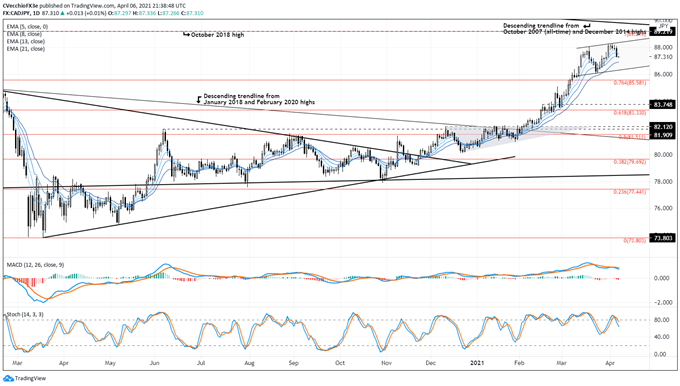The width and height of the screenshot is (680, 386).
Task: Click the Jun label on time axis
Action: coord(154,363)
